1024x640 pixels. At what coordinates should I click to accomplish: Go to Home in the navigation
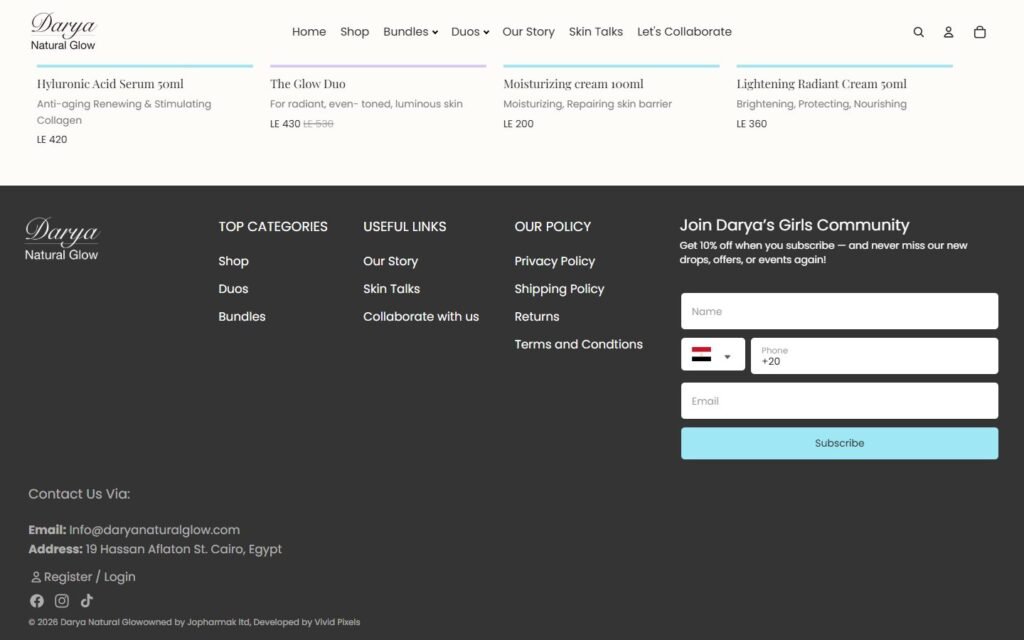coord(309,31)
